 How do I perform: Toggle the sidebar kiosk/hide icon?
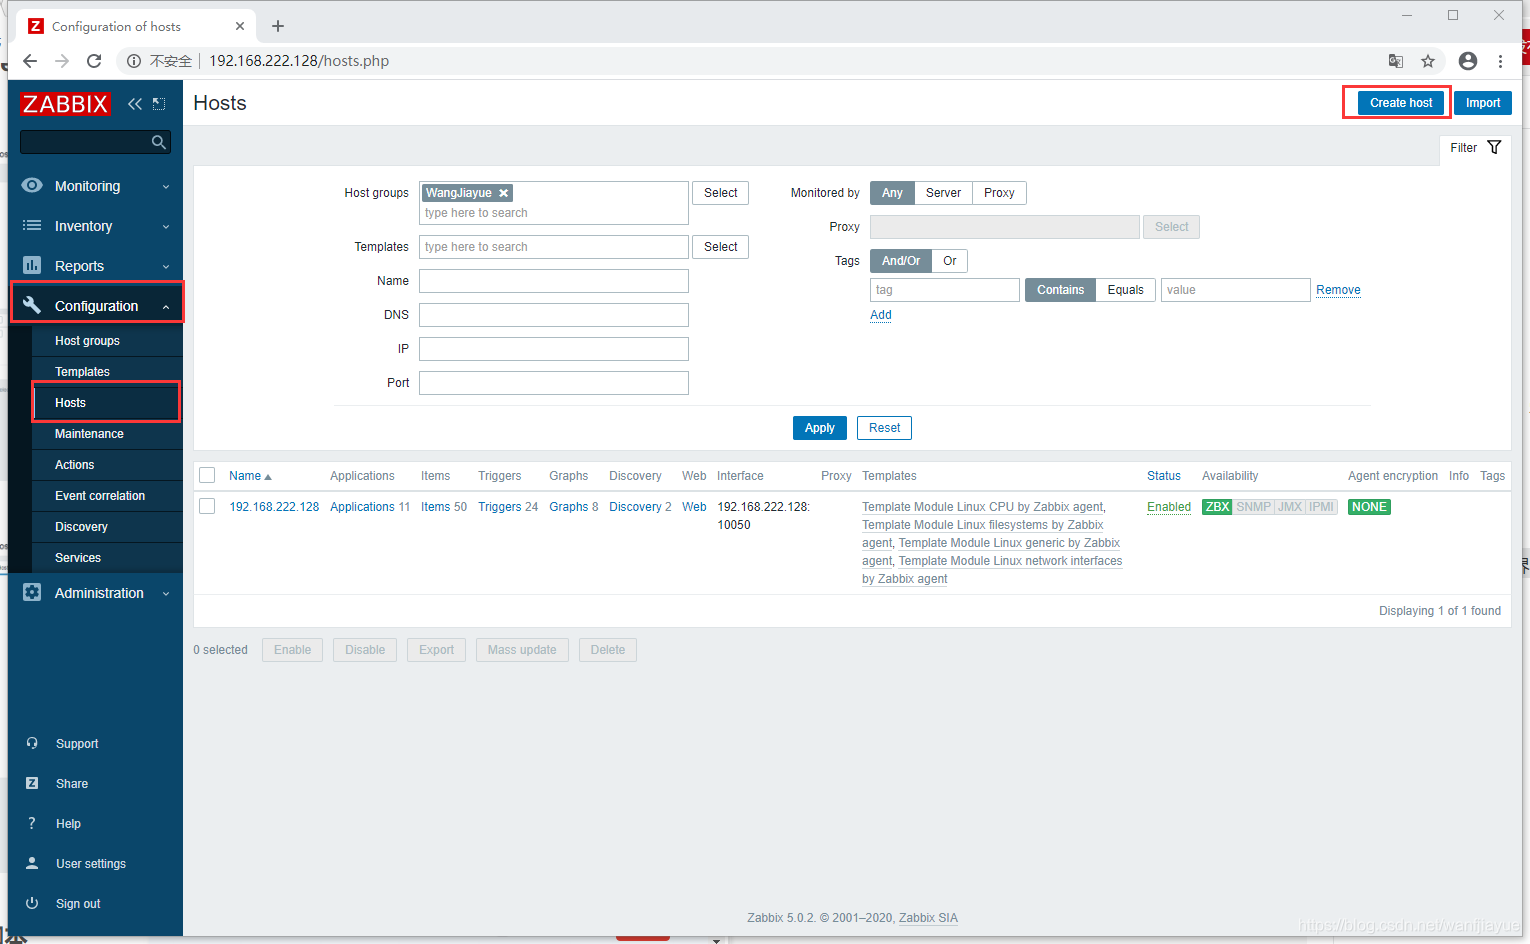(159, 104)
